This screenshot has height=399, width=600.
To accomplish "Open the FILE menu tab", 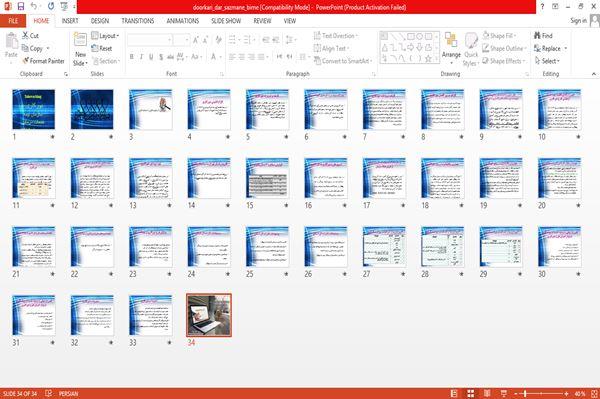I will coord(13,21).
